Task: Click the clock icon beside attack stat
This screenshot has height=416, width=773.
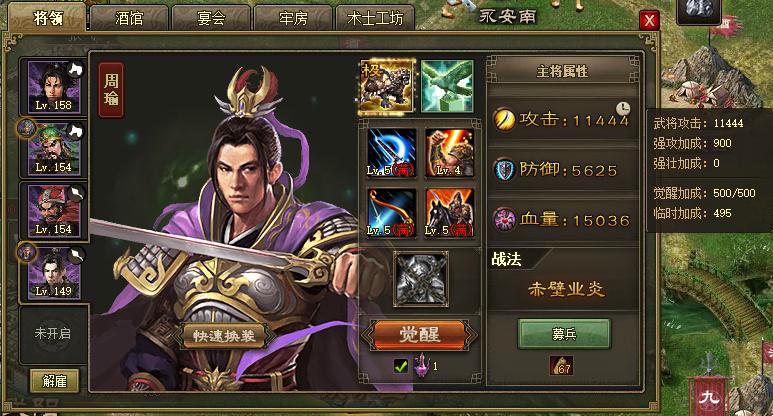Action: pyautogui.click(x=623, y=108)
